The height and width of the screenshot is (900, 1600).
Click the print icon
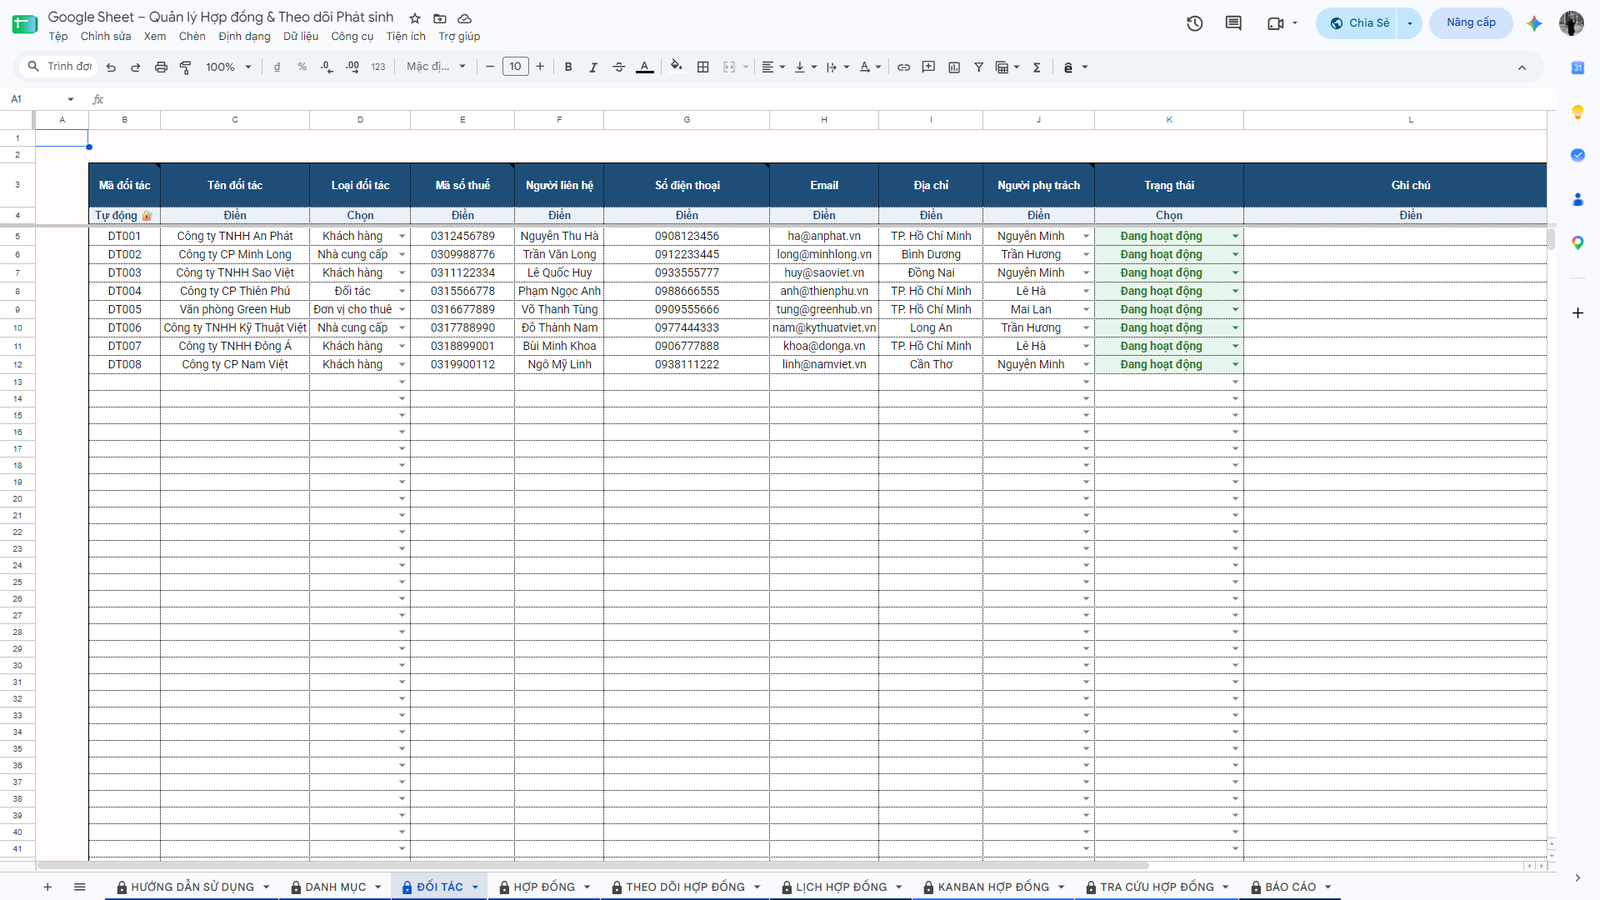pos(161,67)
